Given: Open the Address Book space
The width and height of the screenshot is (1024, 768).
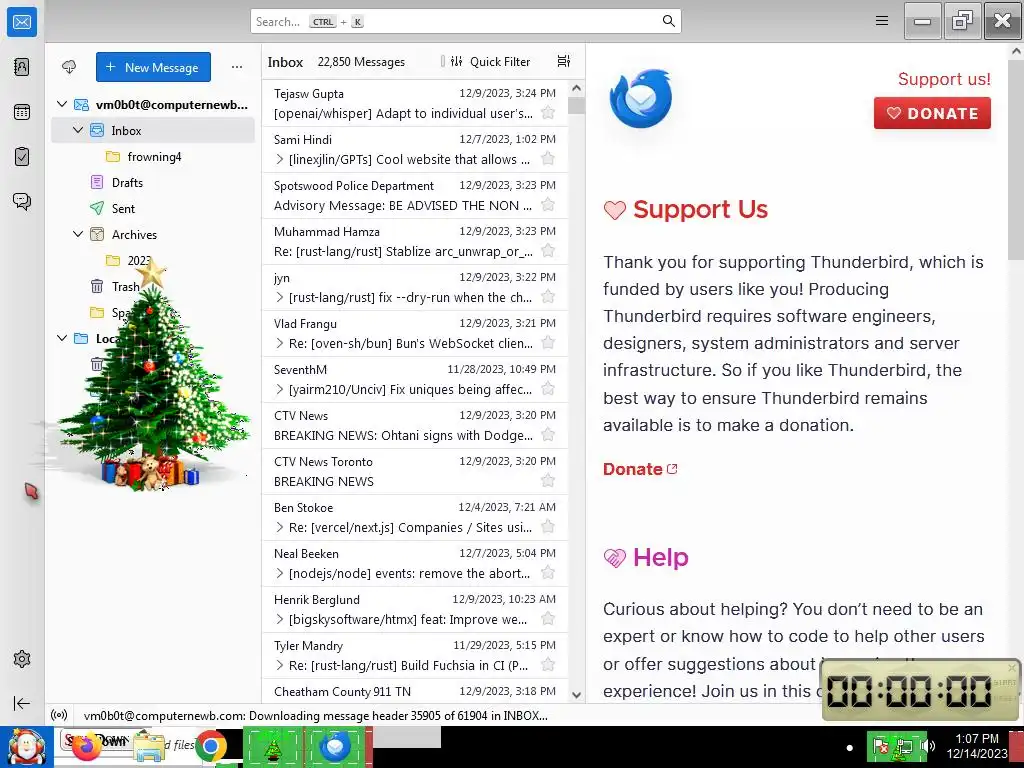Looking at the screenshot, I should (22, 67).
